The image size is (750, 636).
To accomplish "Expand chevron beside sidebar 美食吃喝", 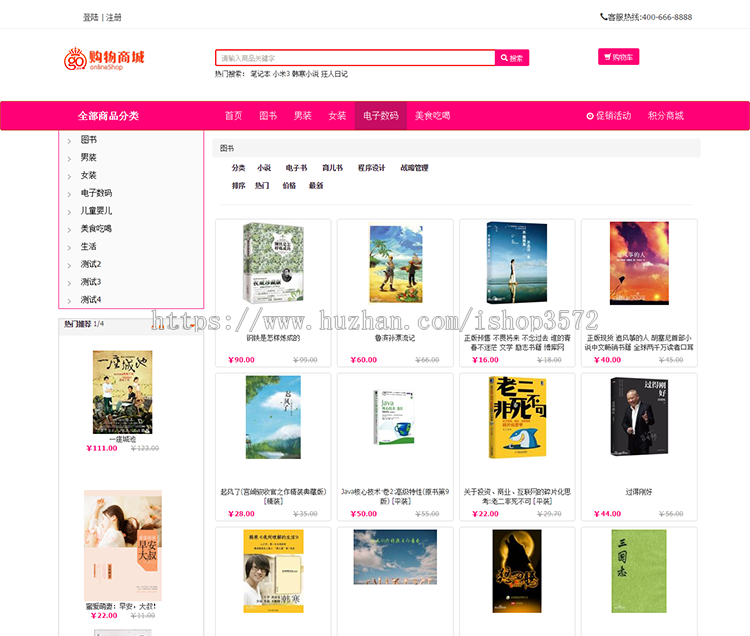I will click(69, 230).
